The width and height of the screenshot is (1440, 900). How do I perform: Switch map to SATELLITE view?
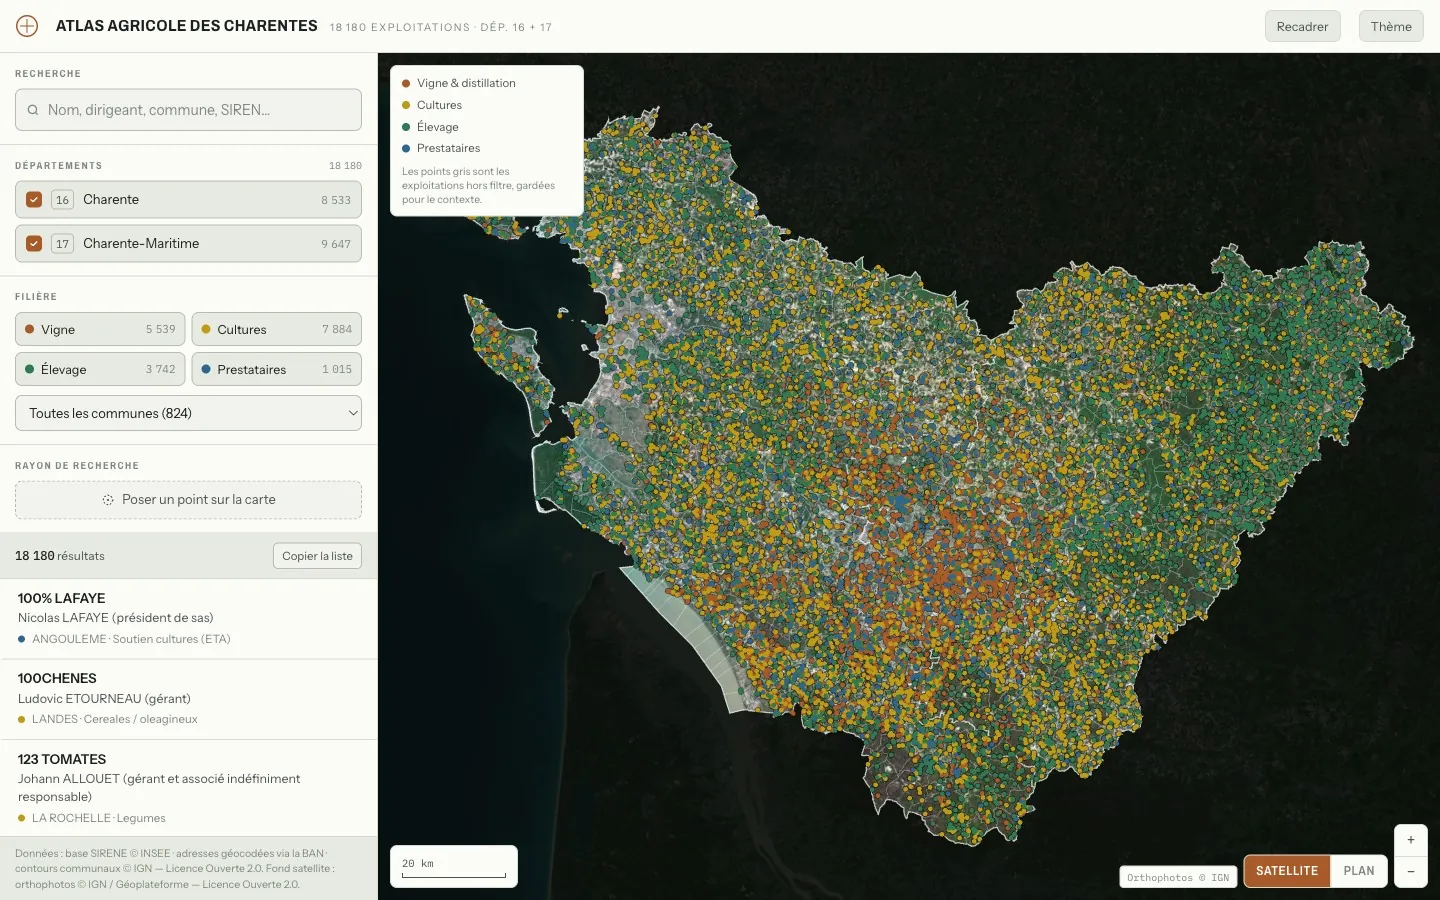[1287, 871]
